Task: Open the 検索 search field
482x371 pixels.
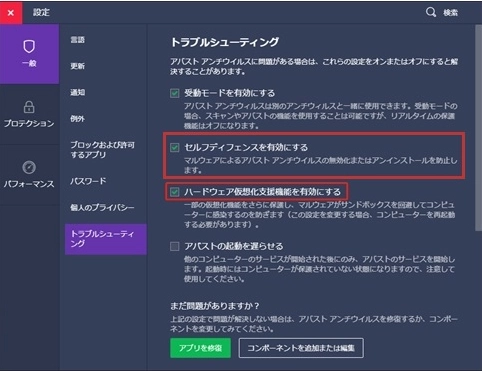Action: (450, 13)
